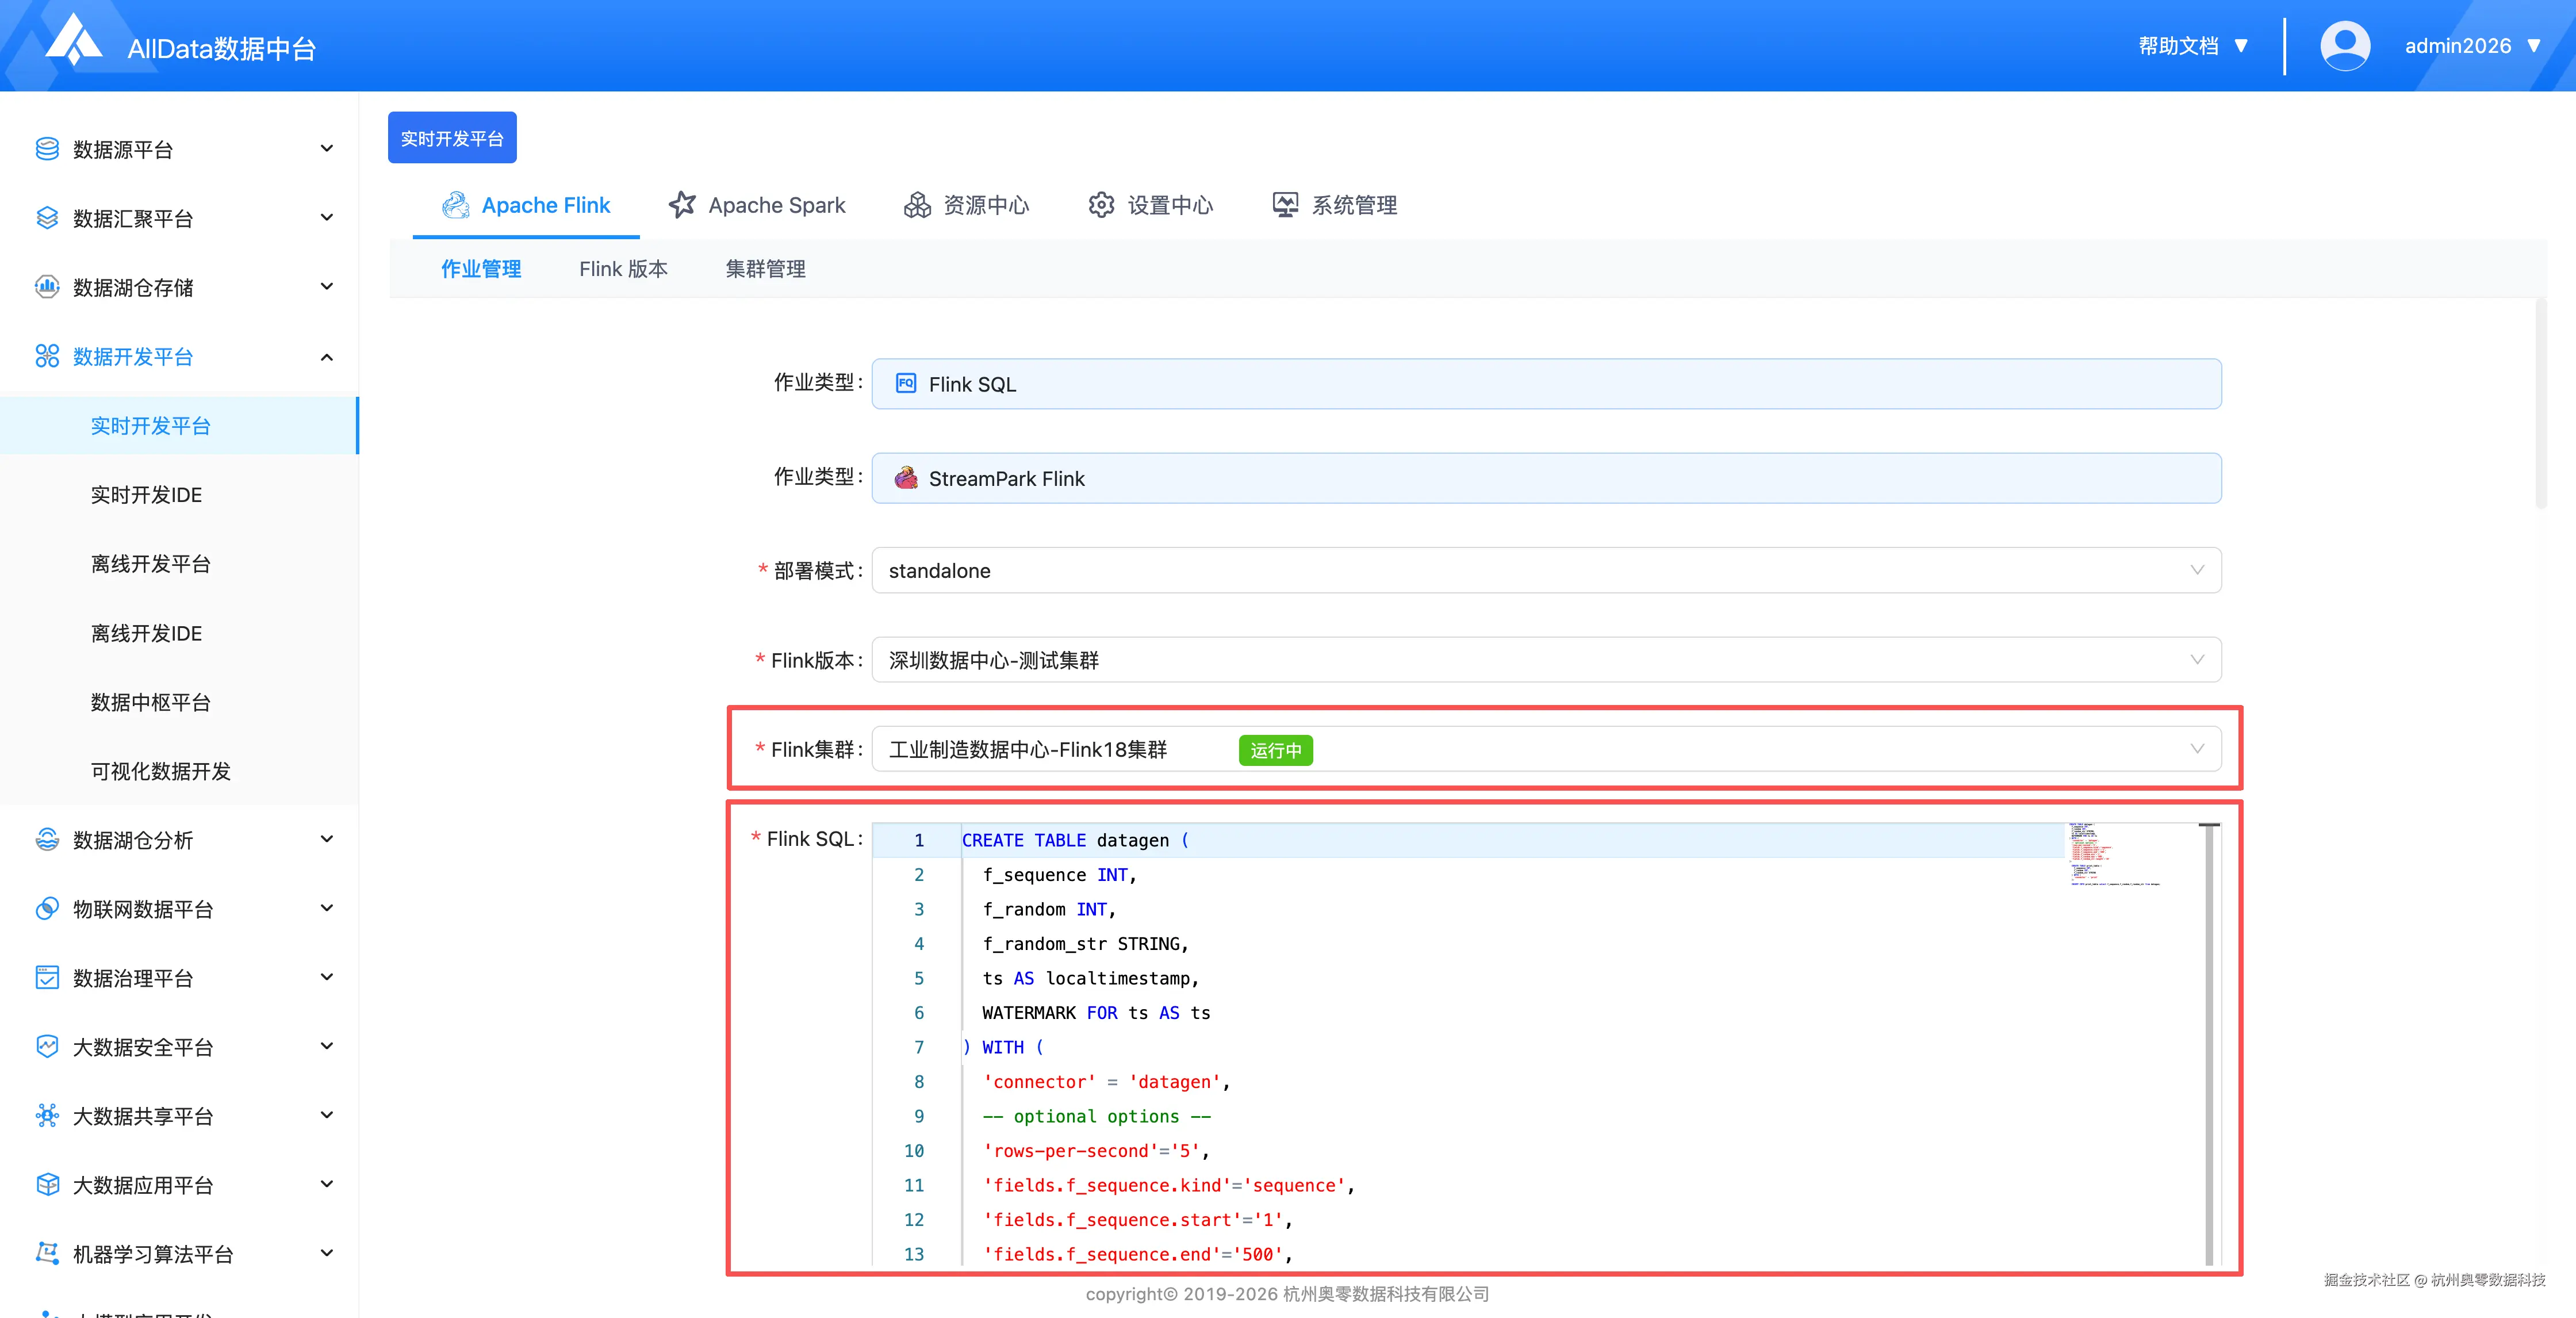Click the 实时开发平台 blue tag button

coord(452,138)
